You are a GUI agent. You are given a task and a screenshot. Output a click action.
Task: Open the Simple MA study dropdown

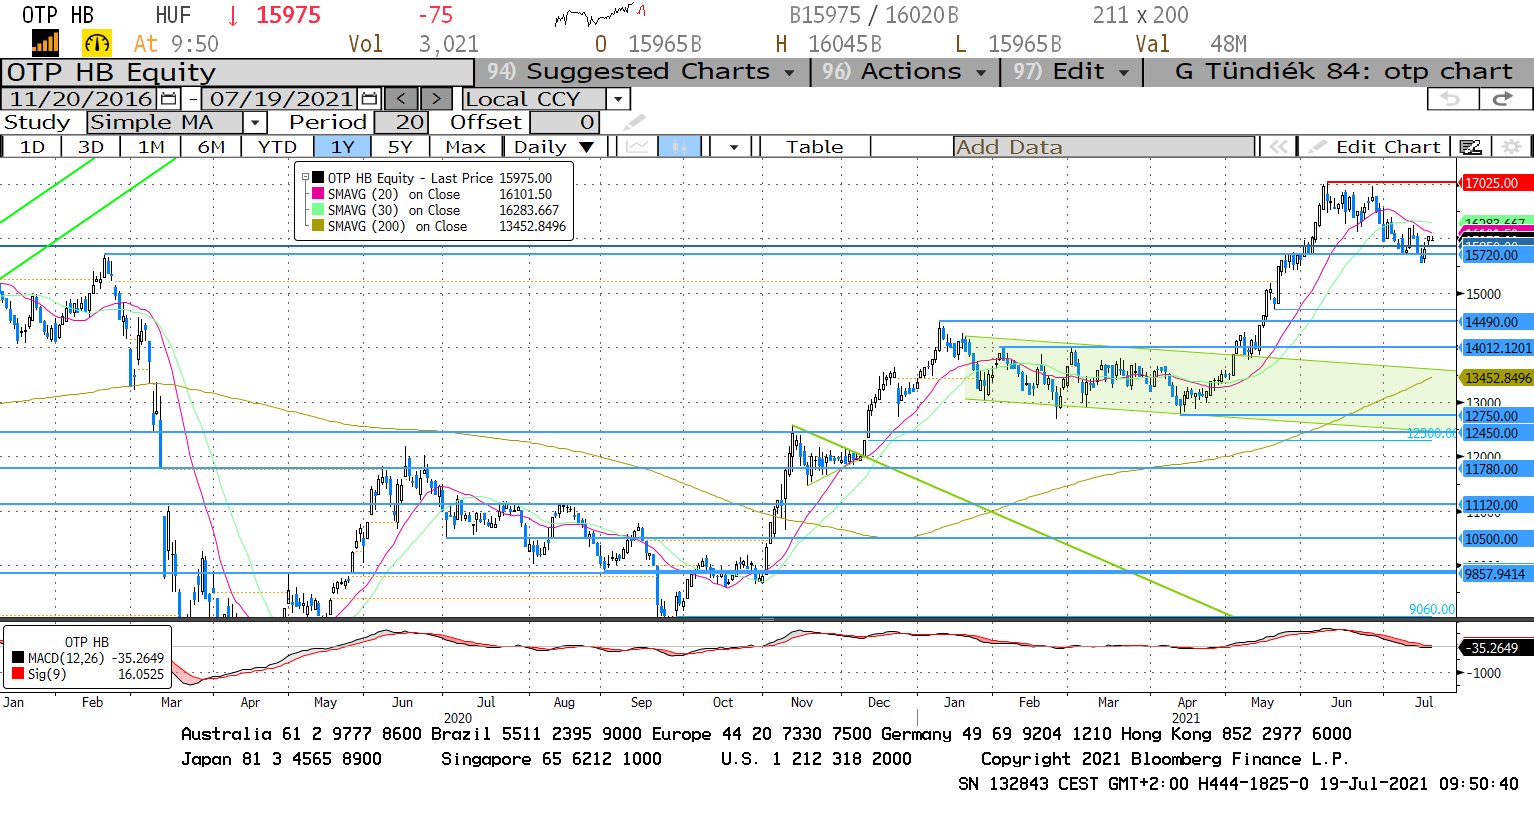click(x=255, y=122)
